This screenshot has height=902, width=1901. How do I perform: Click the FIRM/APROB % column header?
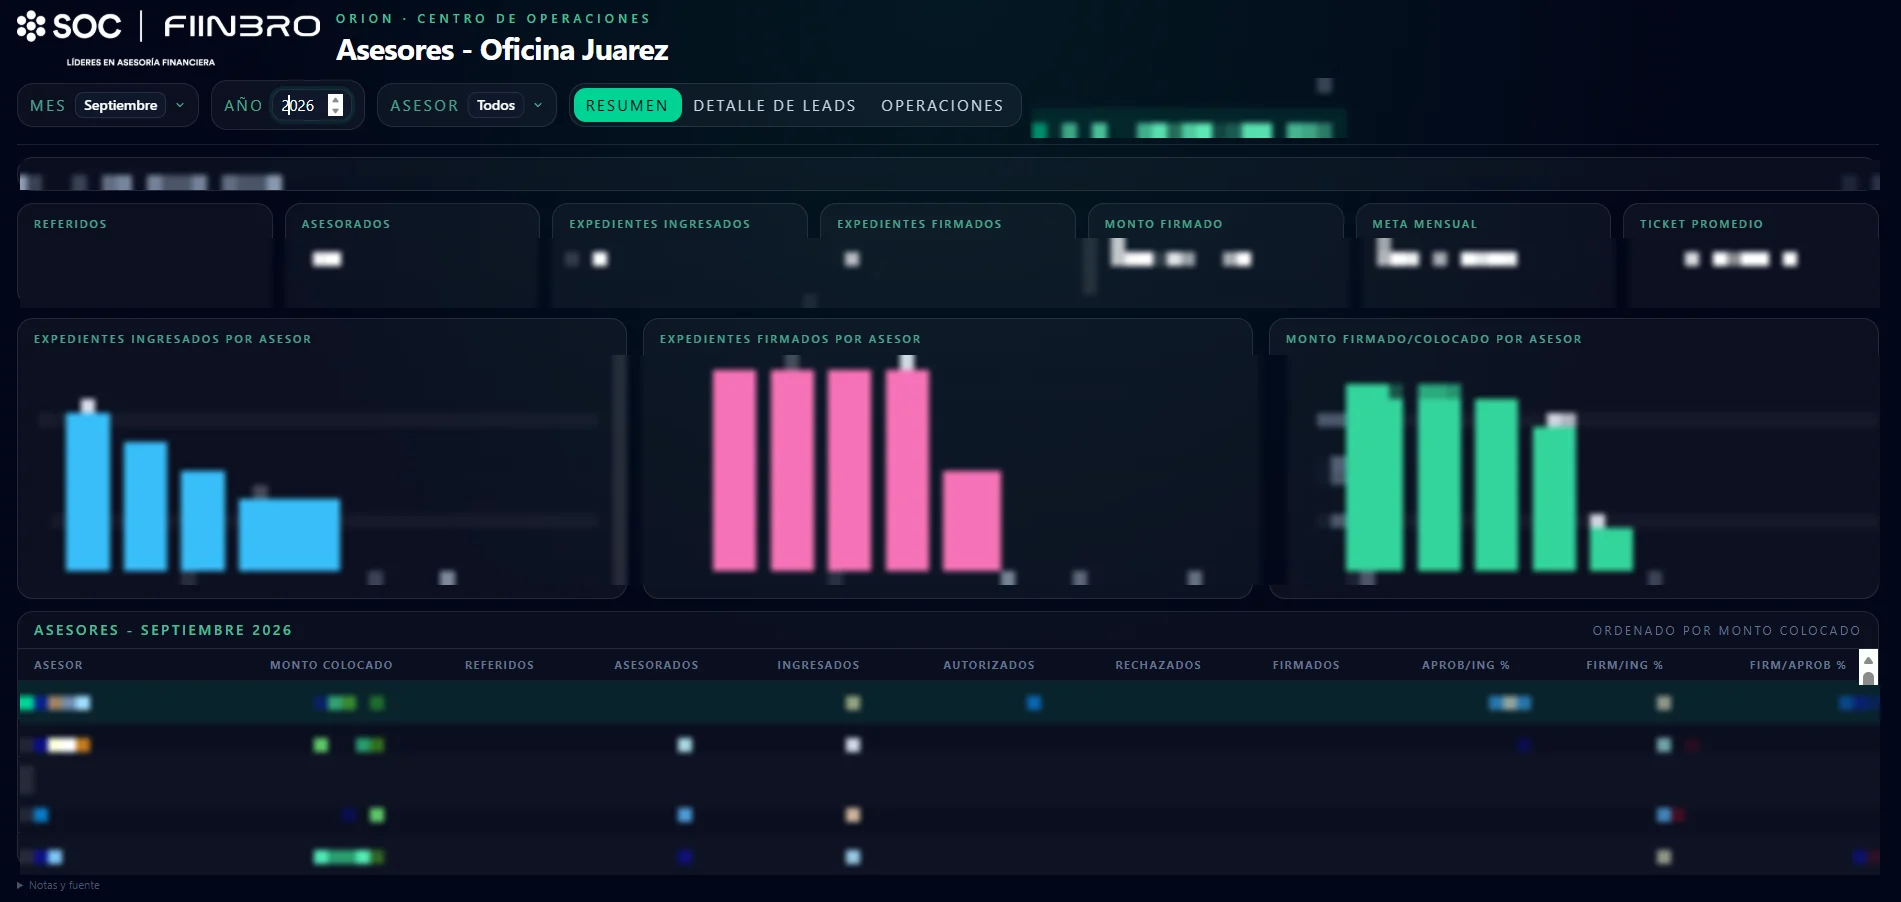[1797, 665]
